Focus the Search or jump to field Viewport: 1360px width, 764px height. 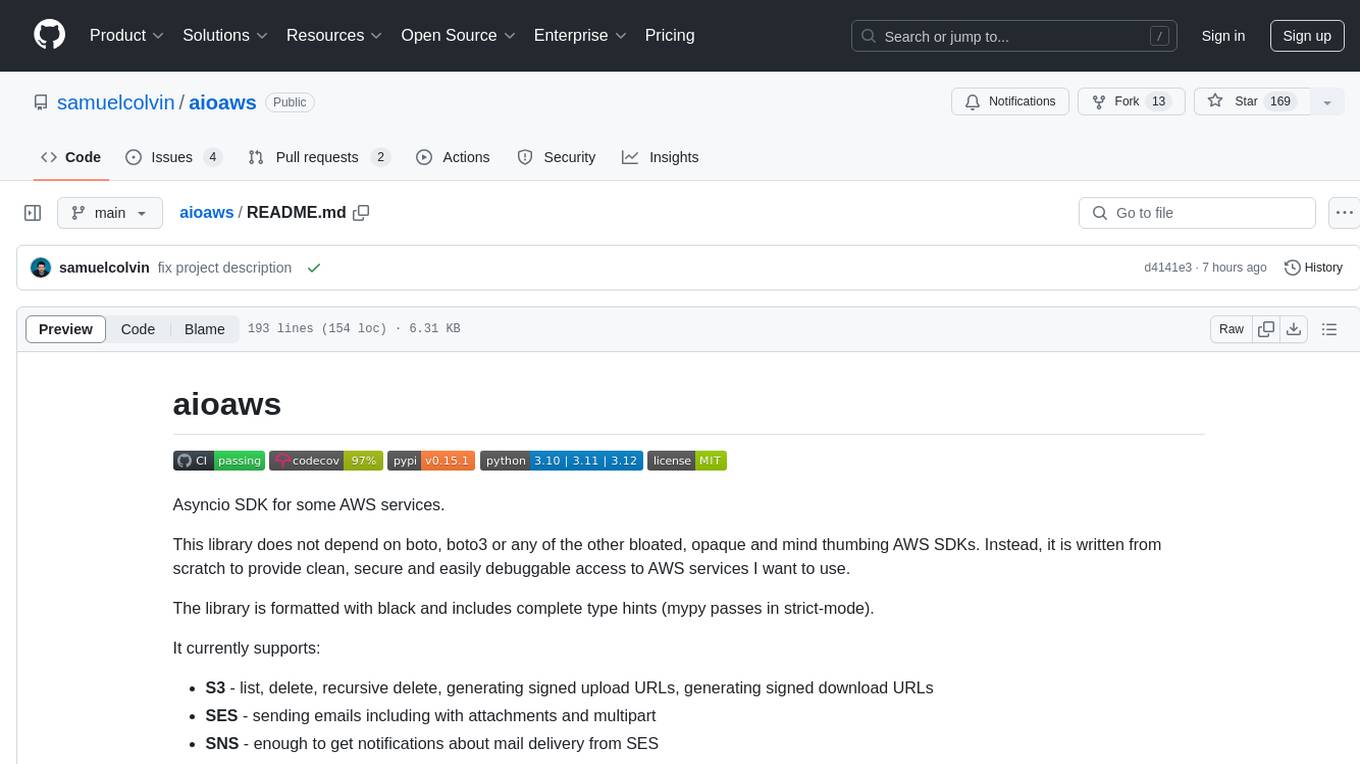coord(1014,36)
